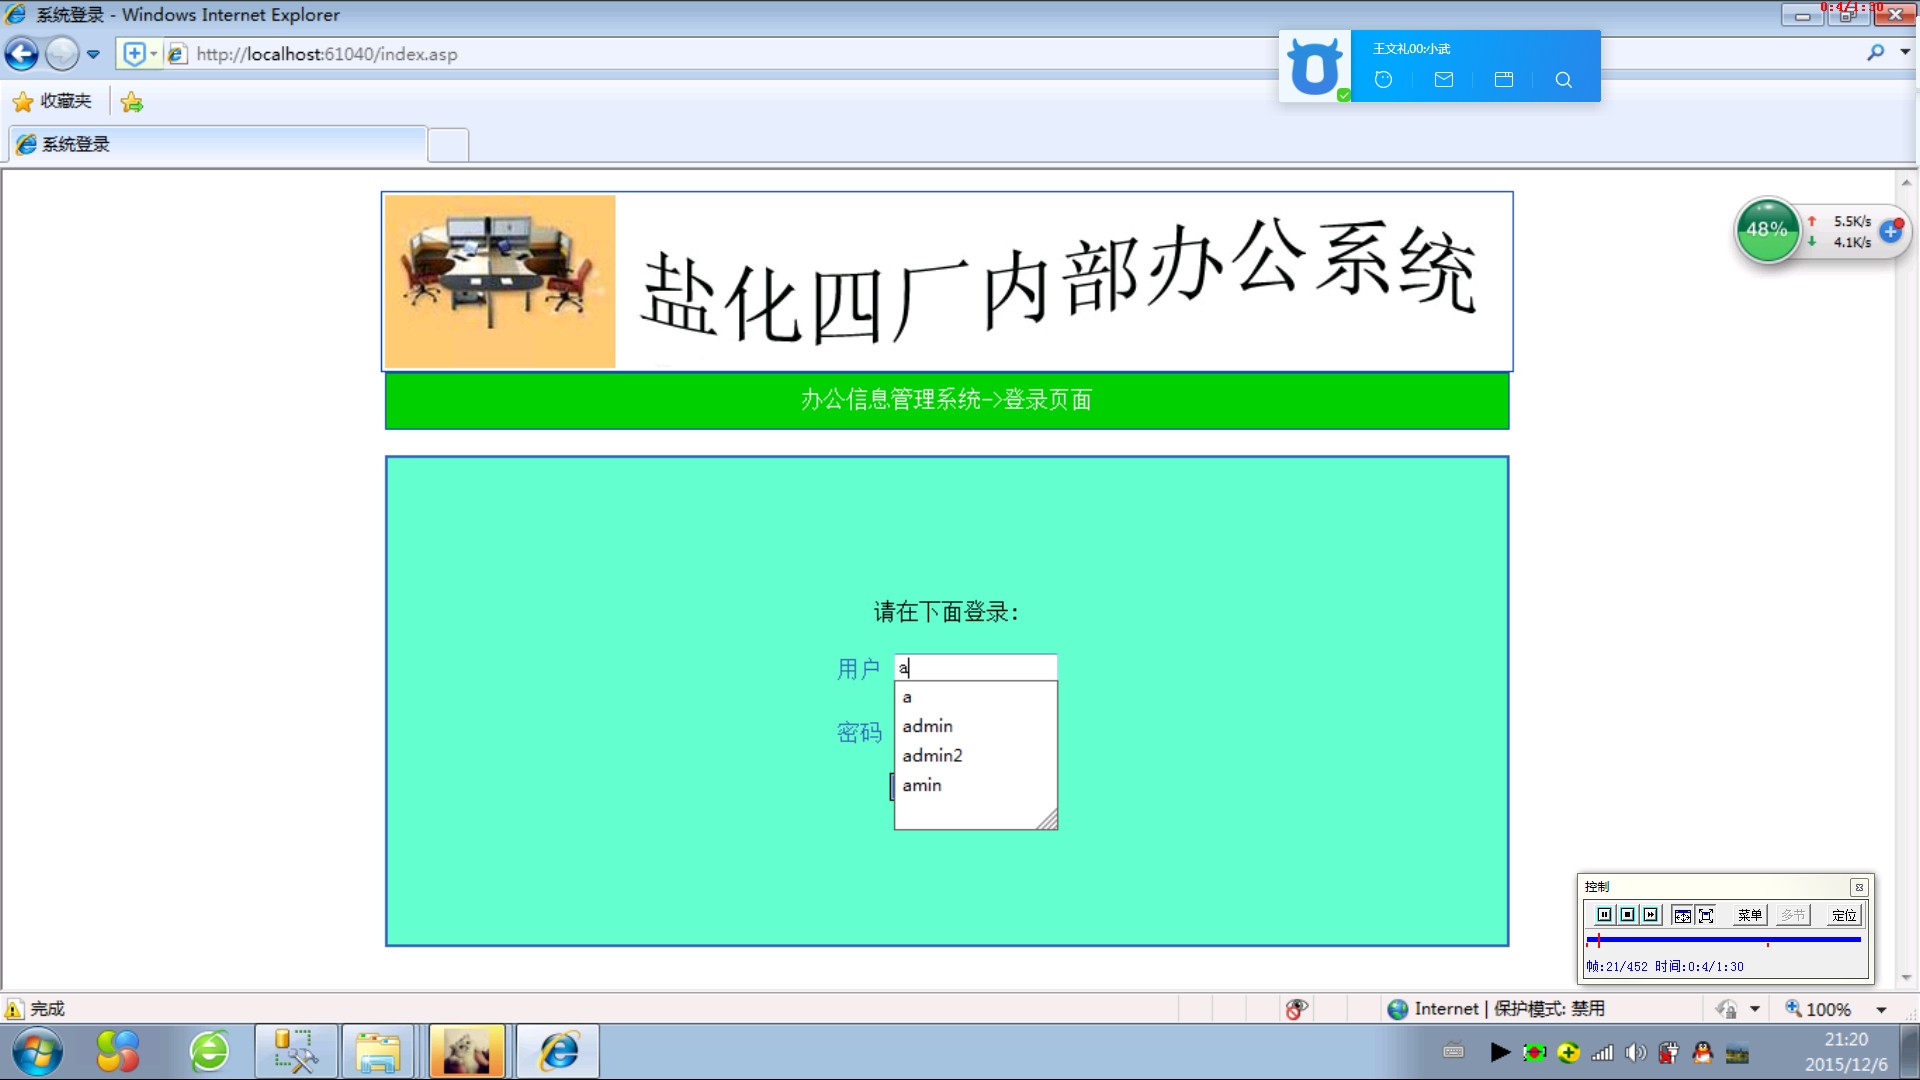Open the mail envelope icon in blue panel
Image resolution: width=1920 pixels, height=1080 pixels.
pos(1443,80)
